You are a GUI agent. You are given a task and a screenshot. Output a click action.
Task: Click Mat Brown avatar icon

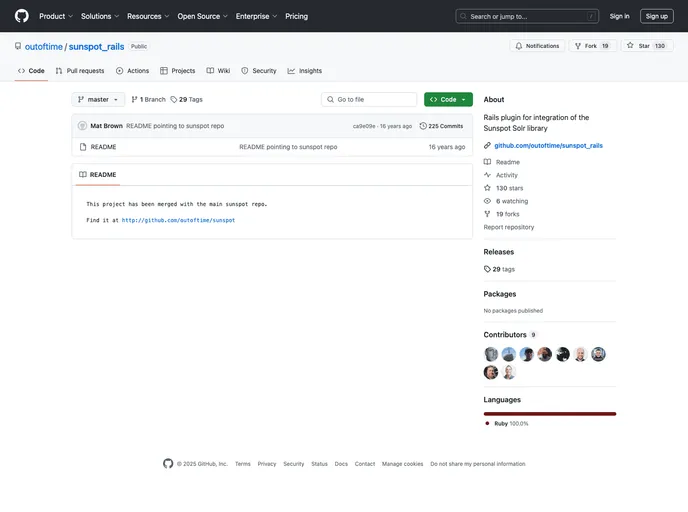[x=82, y=126]
